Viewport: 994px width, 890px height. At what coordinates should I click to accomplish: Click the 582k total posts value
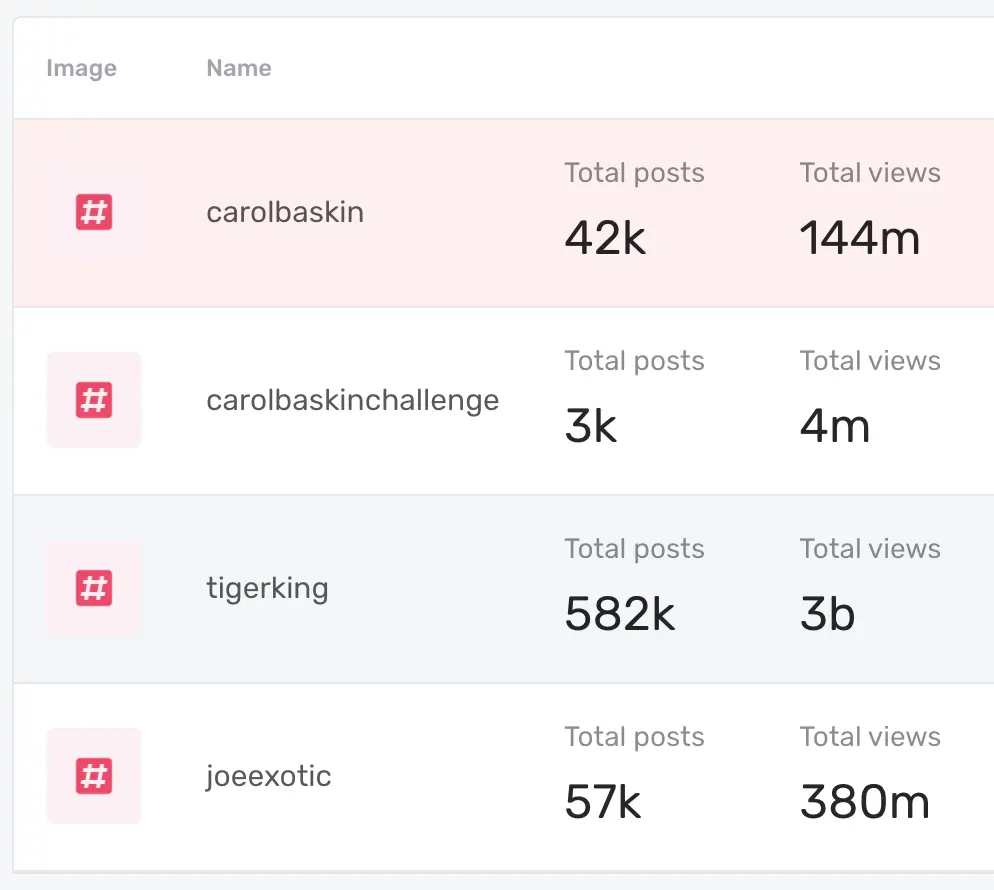619,614
